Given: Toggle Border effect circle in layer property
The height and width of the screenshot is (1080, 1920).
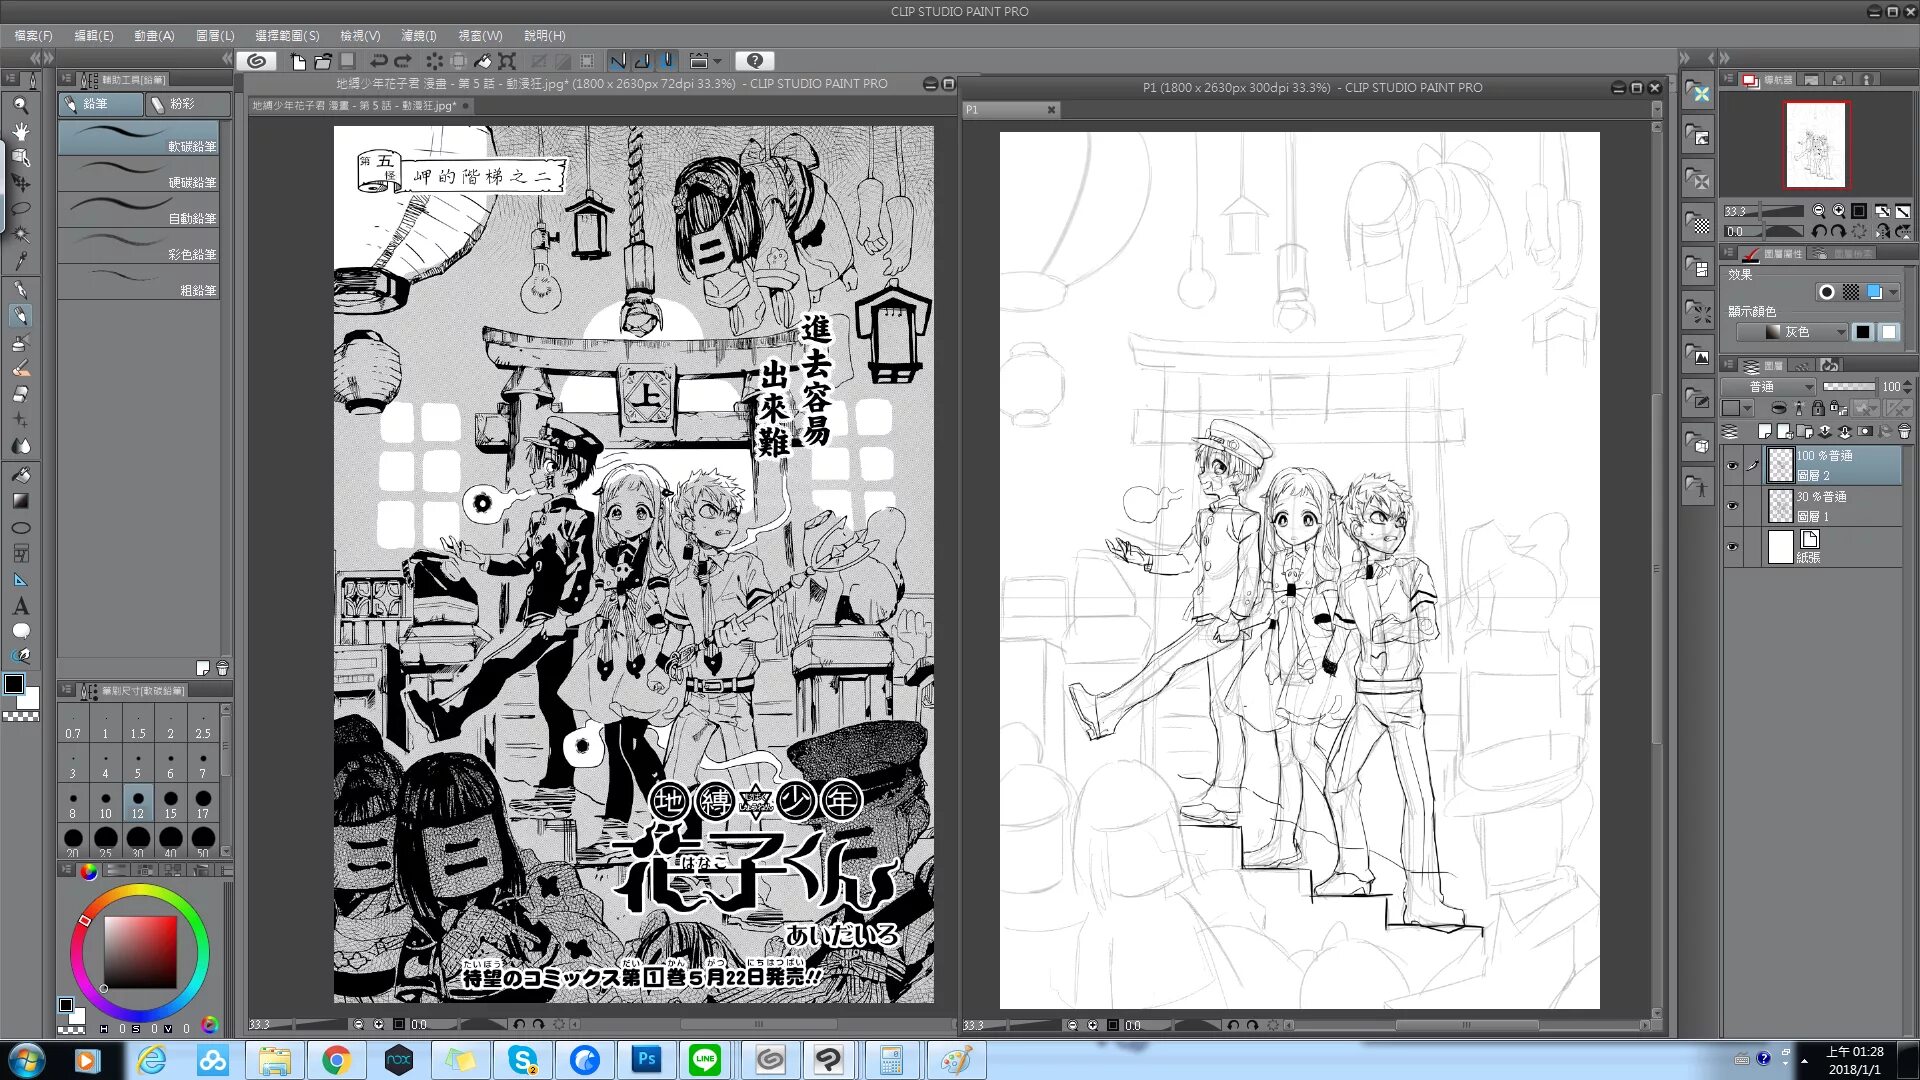Looking at the screenshot, I should [1827, 292].
